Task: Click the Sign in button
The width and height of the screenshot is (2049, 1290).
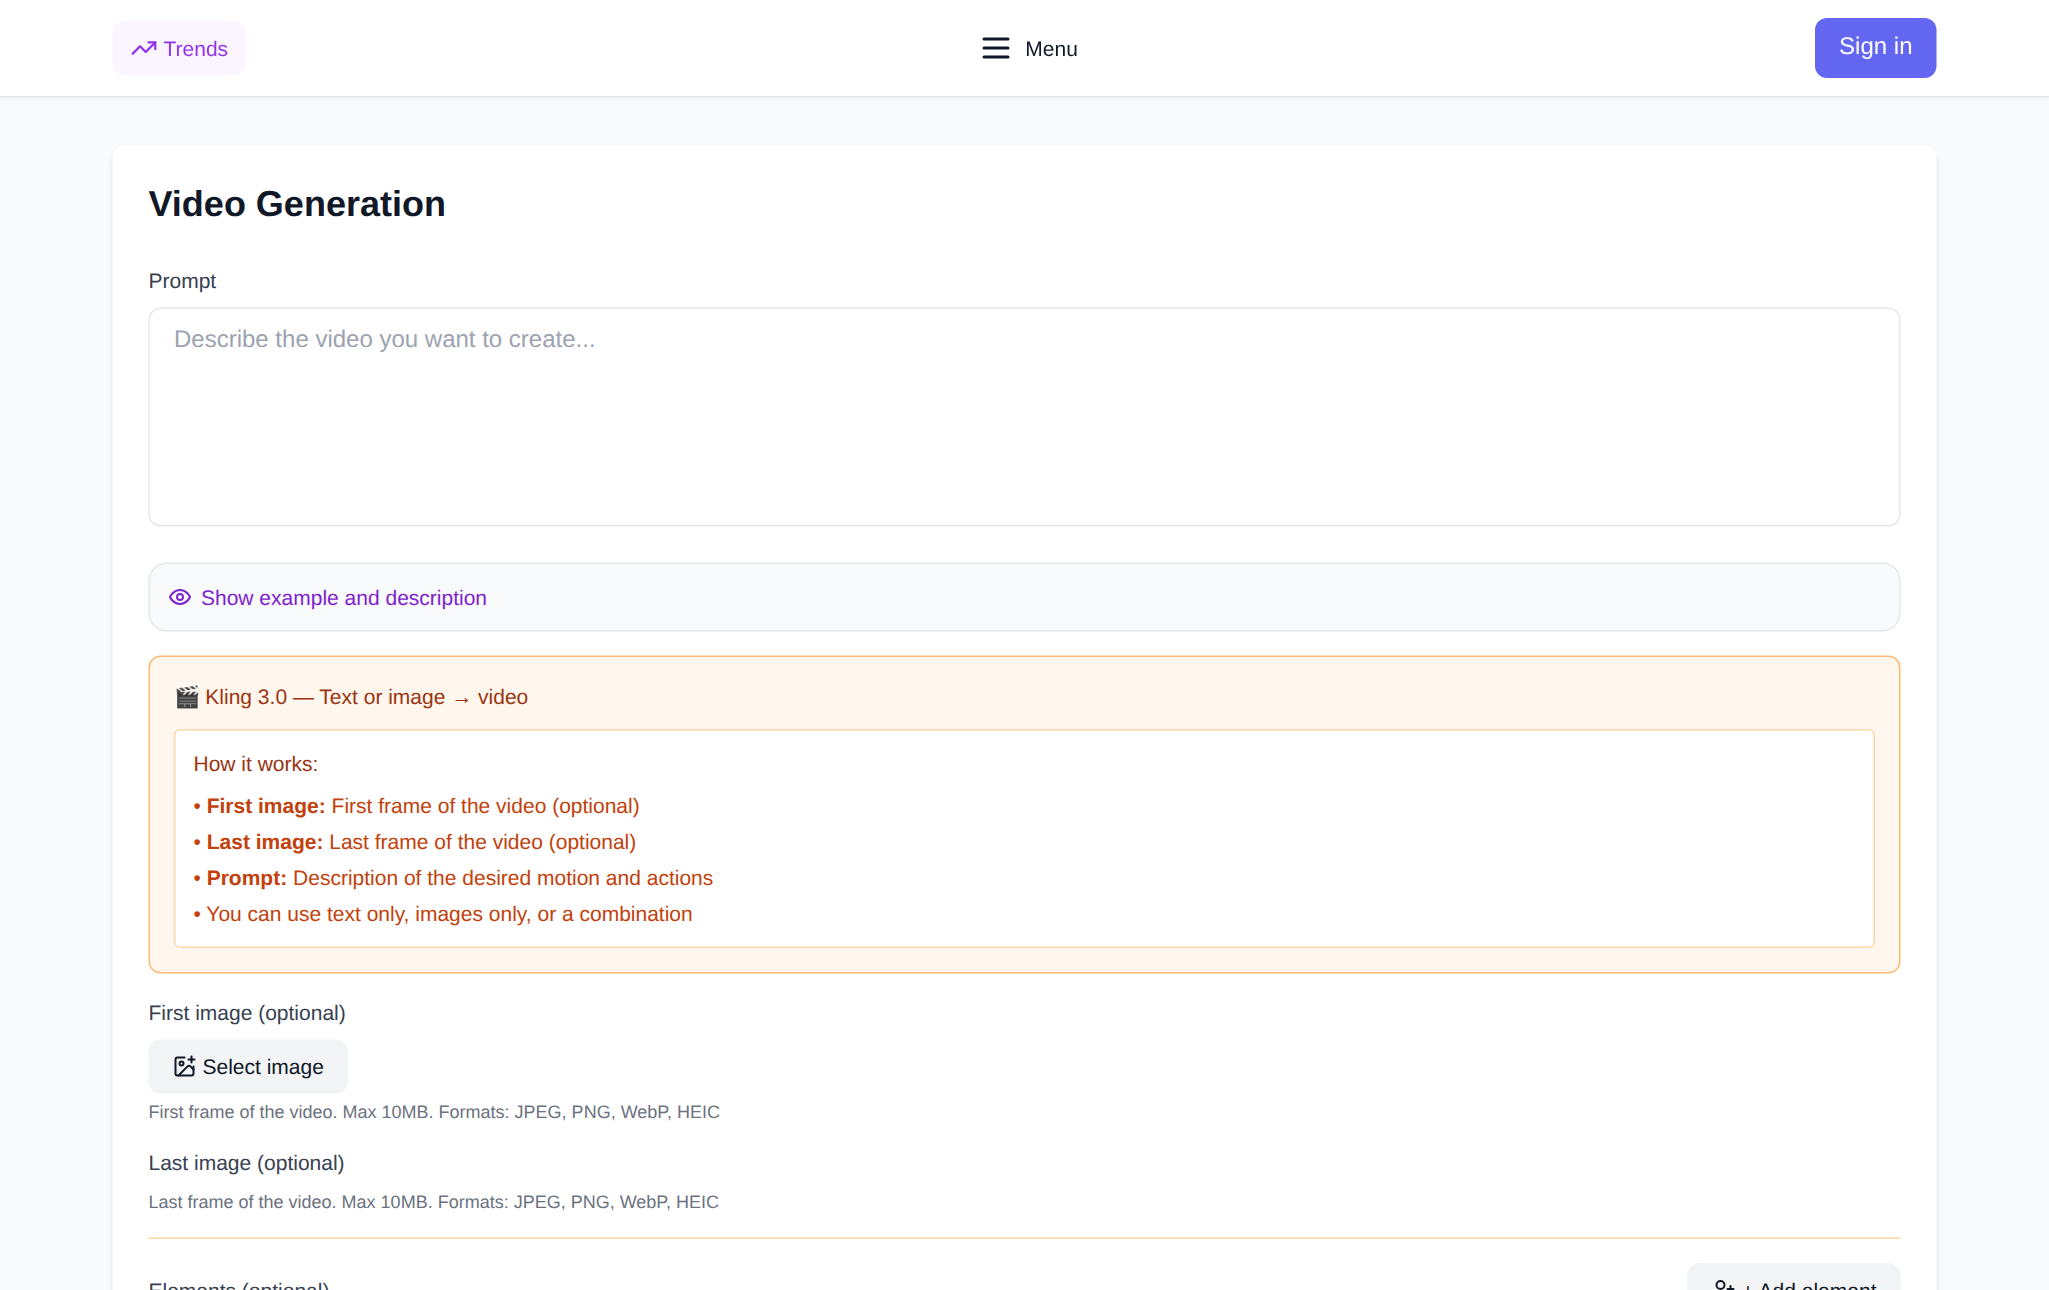Action: 1875,47
